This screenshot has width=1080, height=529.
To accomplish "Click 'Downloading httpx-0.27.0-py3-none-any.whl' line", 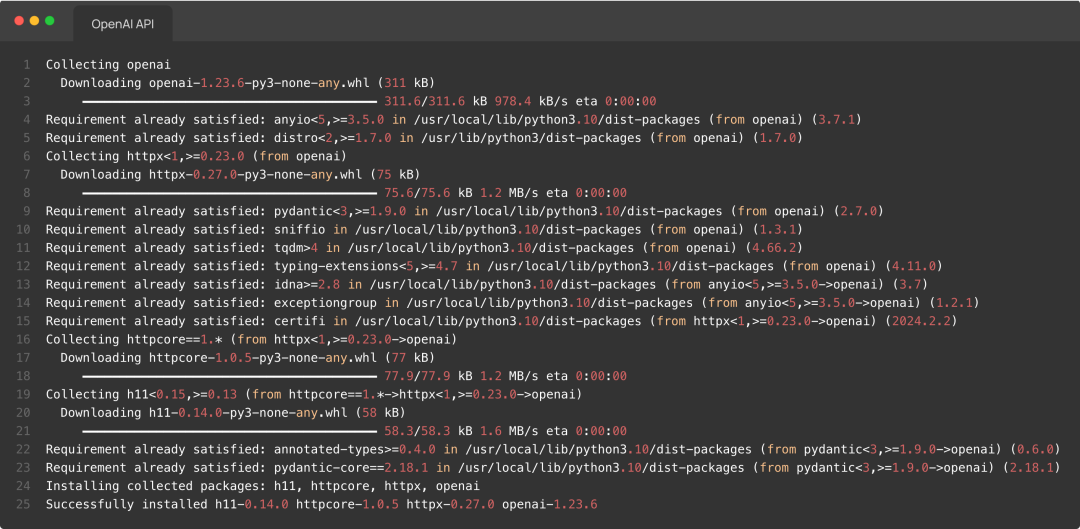I will tap(240, 174).
